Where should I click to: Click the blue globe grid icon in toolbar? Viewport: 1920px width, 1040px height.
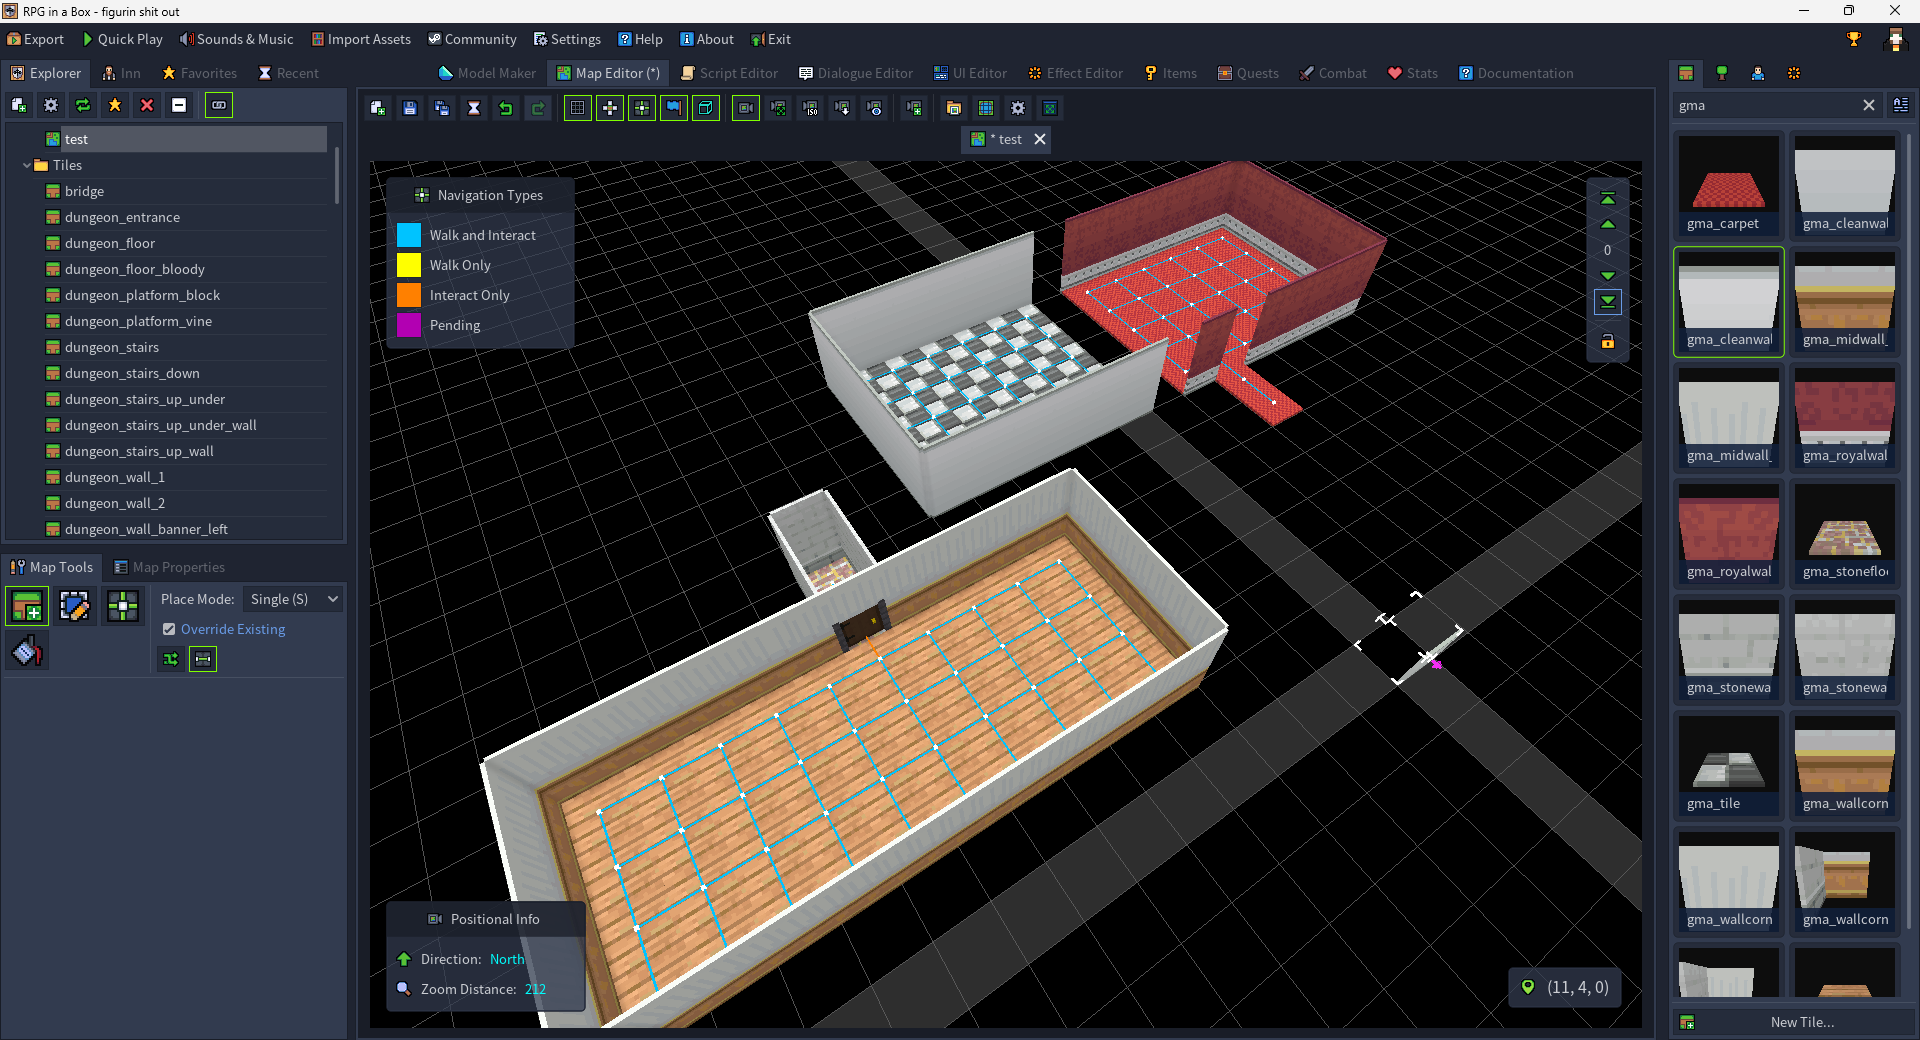click(x=986, y=108)
